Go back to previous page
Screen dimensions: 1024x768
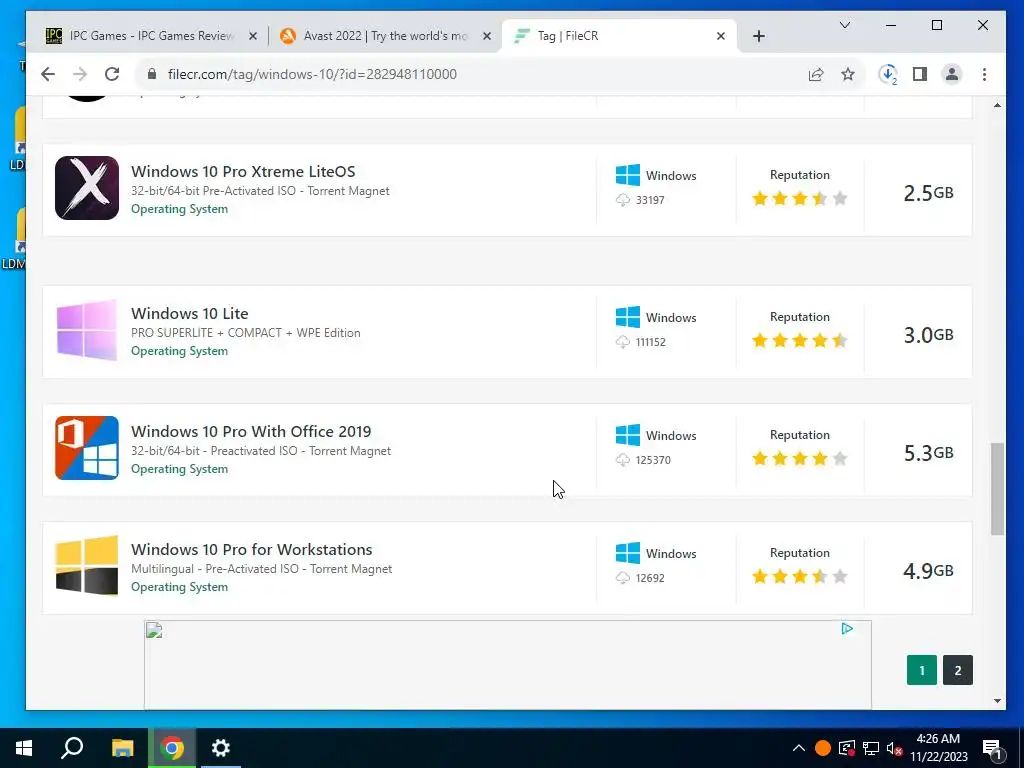coord(48,74)
